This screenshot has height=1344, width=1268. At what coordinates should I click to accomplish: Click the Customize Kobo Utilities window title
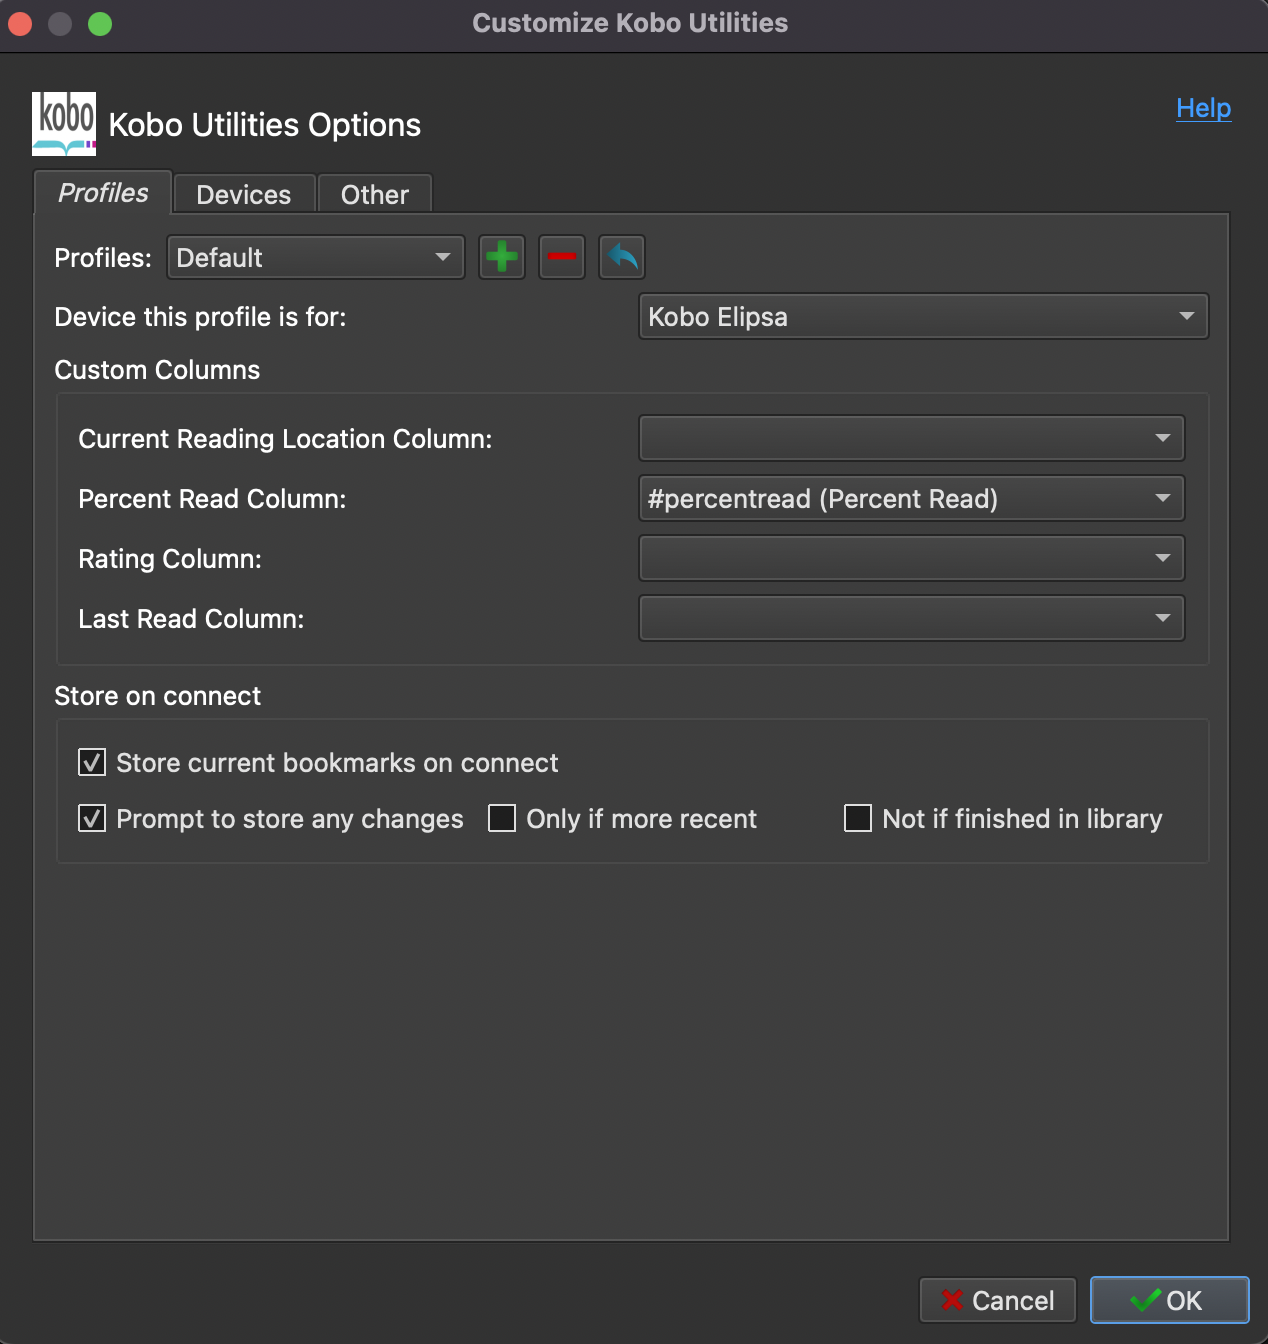630,23
